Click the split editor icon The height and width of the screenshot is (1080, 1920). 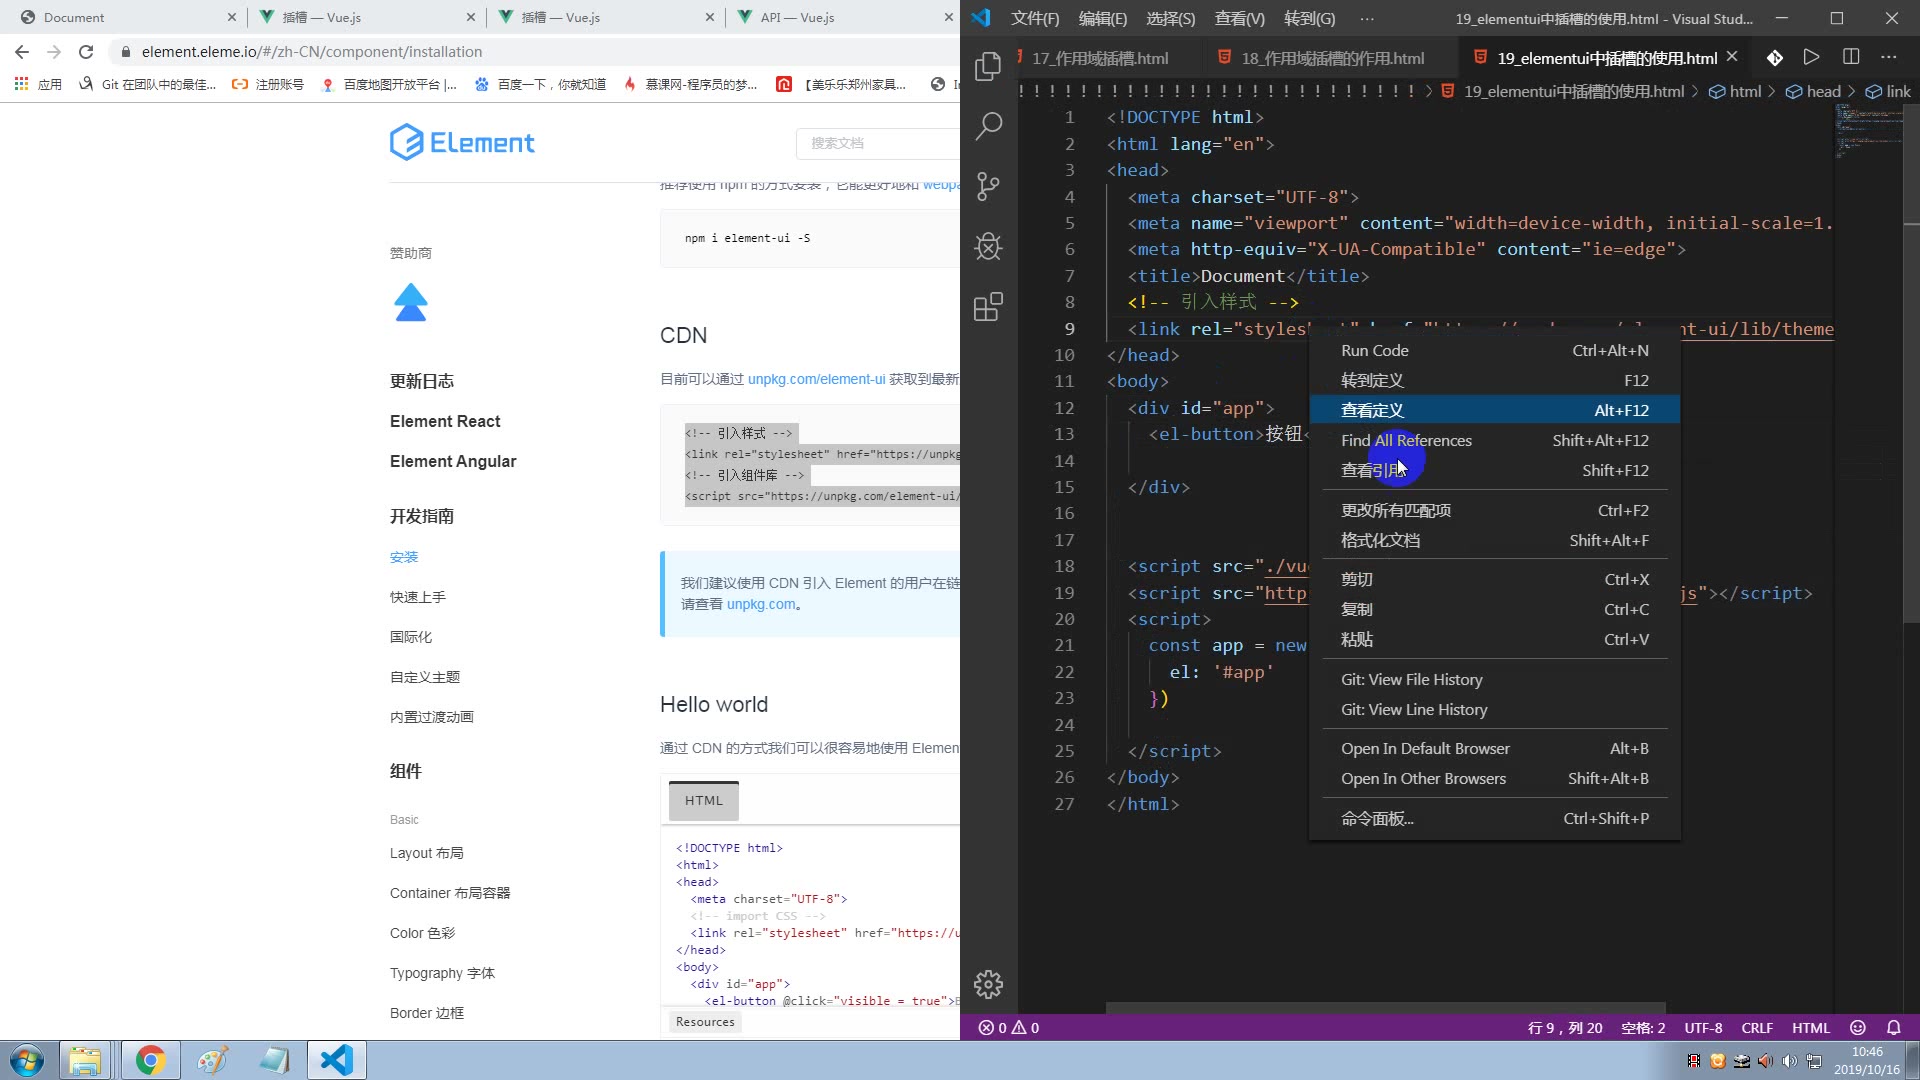pyautogui.click(x=1851, y=58)
